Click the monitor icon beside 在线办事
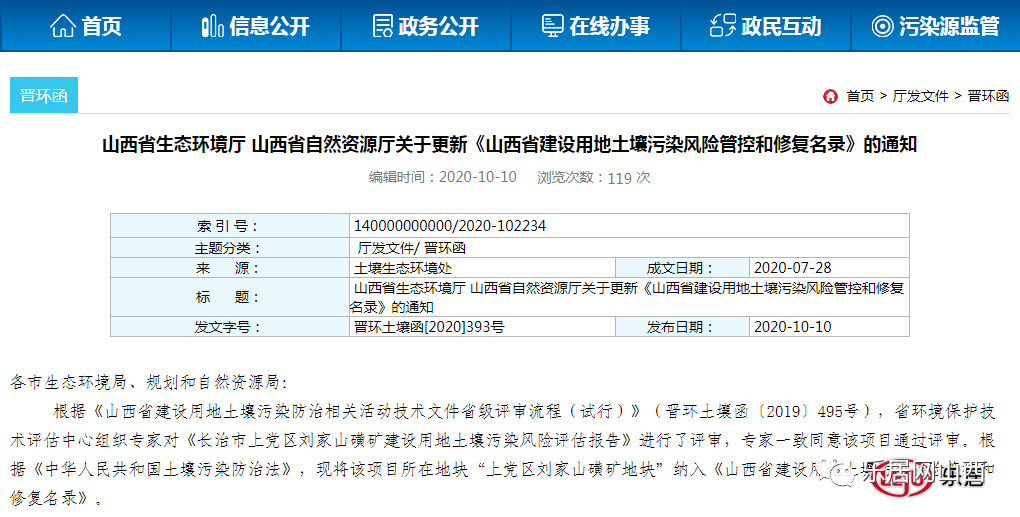 tap(552, 26)
